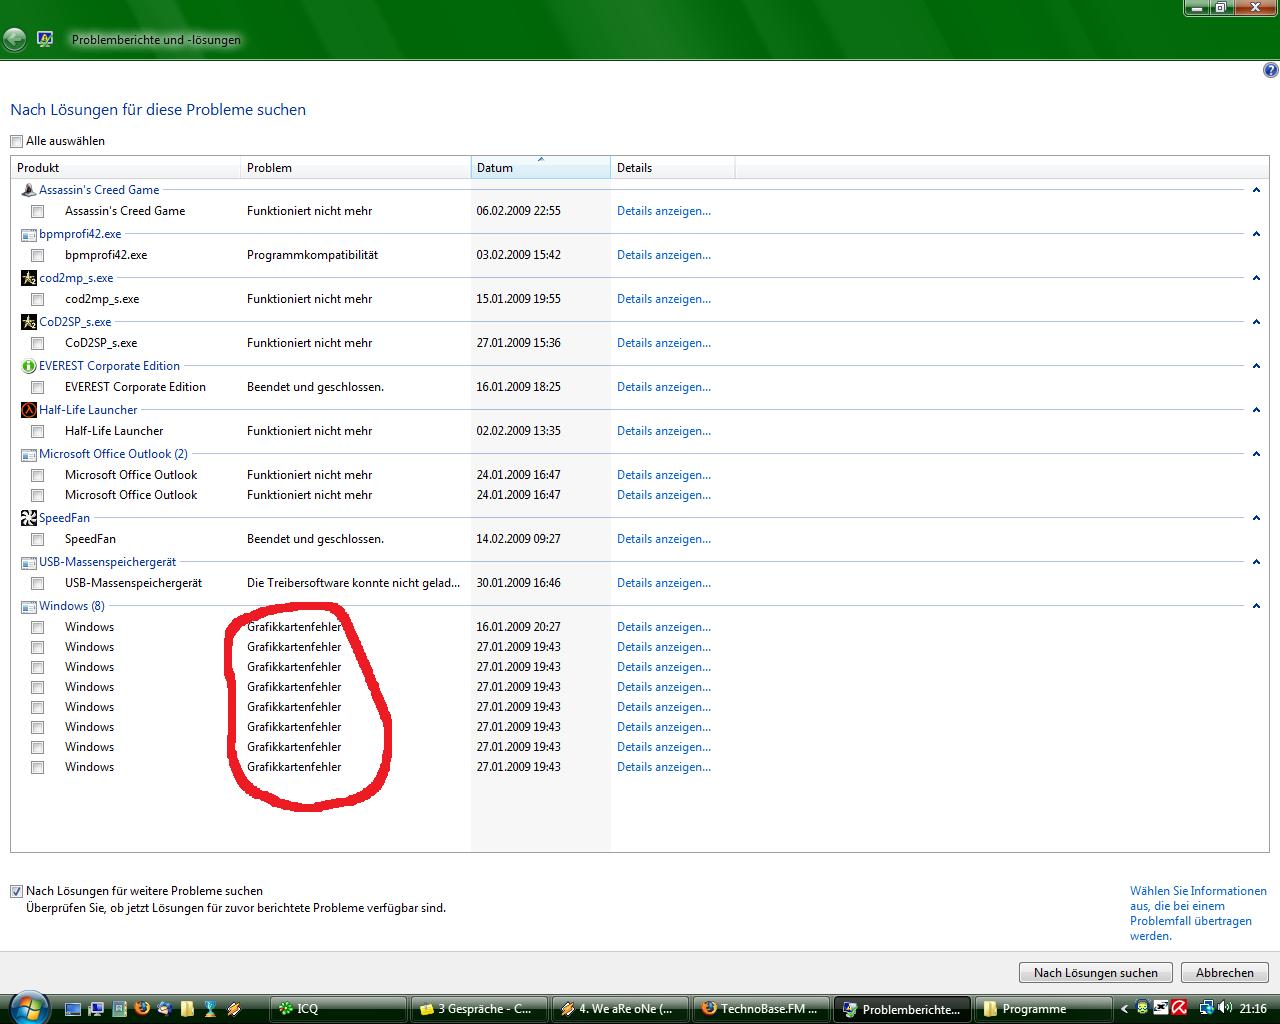Image resolution: width=1280 pixels, height=1024 pixels.
Task: Click the Assassin's Creed Game group icon
Action: coord(28,190)
